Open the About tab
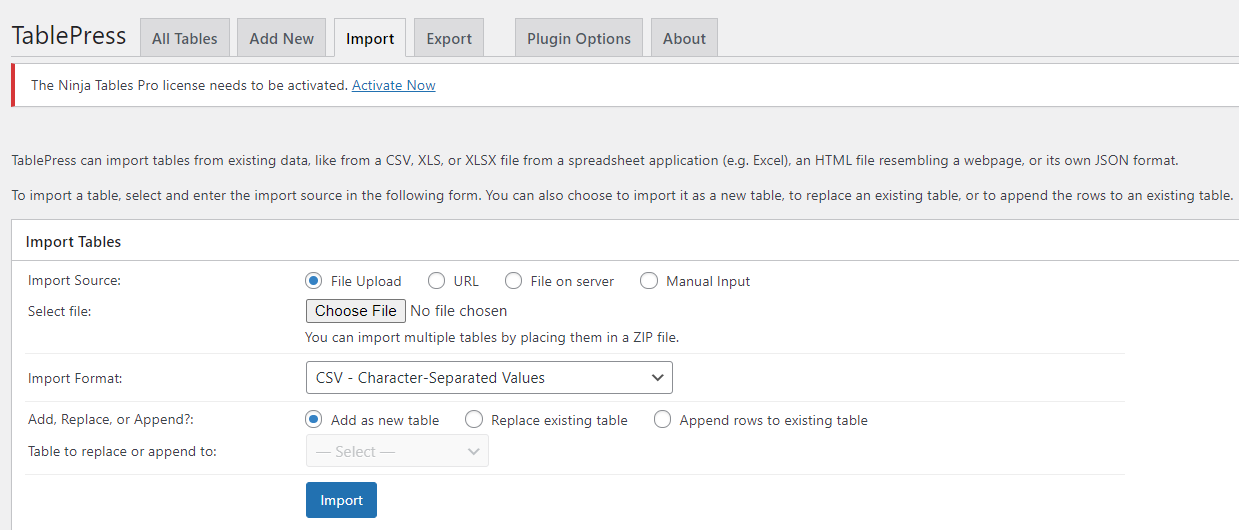The height and width of the screenshot is (530, 1239). click(x=684, y=39)
